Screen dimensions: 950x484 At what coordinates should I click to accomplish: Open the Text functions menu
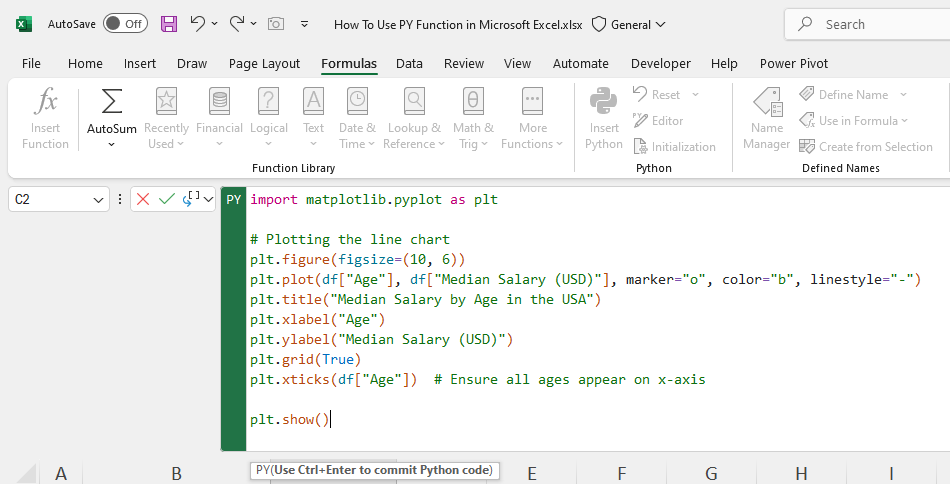(x=313, y=119)
